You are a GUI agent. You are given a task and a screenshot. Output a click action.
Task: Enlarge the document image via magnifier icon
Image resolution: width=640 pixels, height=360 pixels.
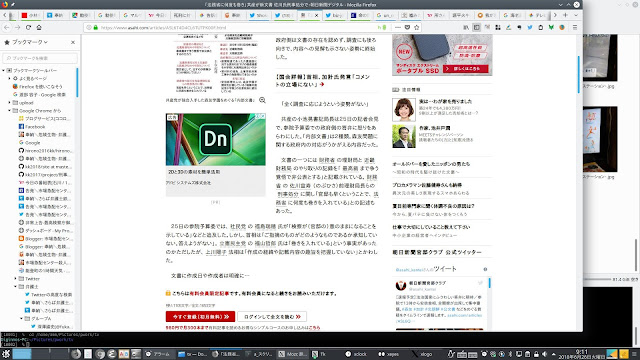262,100
